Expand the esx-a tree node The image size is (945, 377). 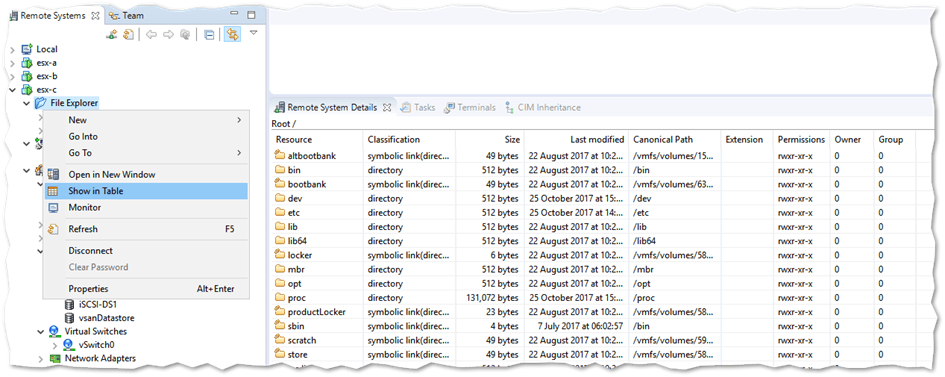[x=12, y=63]
